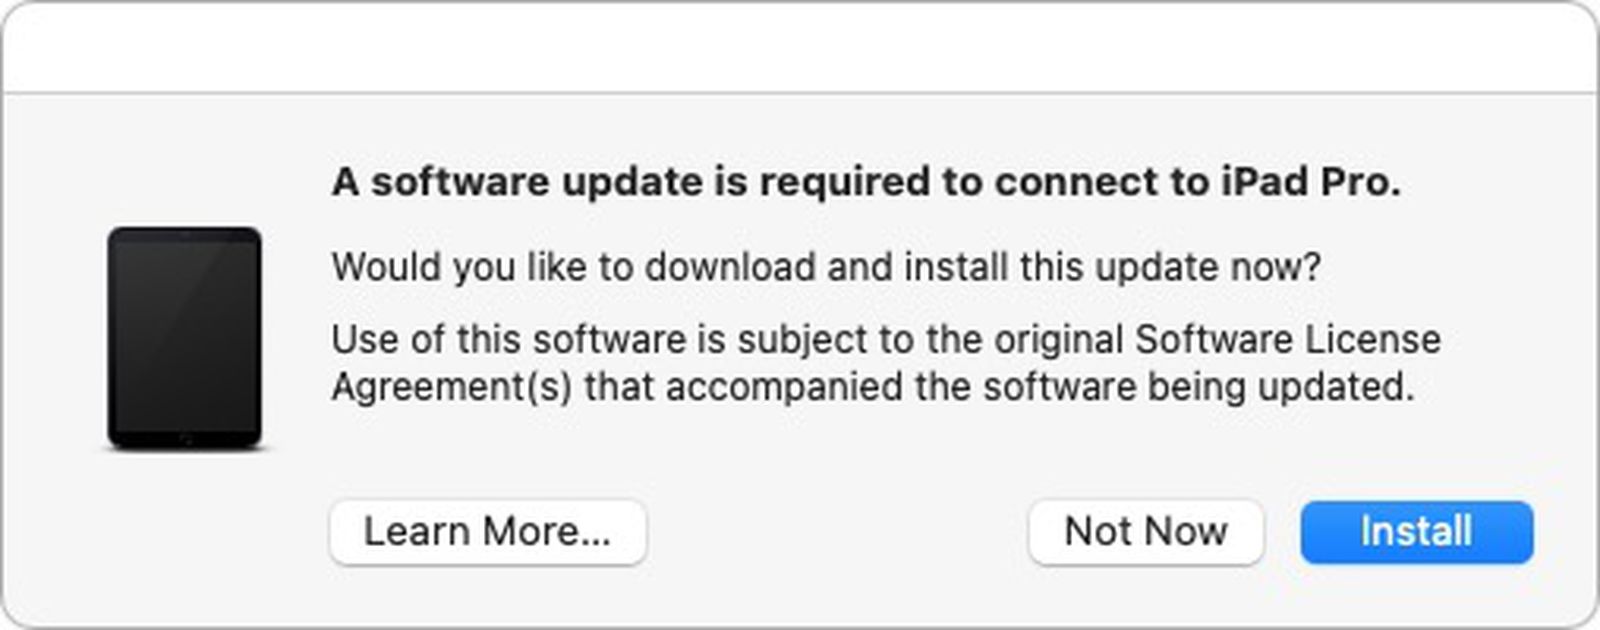Click "software being updated" at the notice's end

point(1198,386)
